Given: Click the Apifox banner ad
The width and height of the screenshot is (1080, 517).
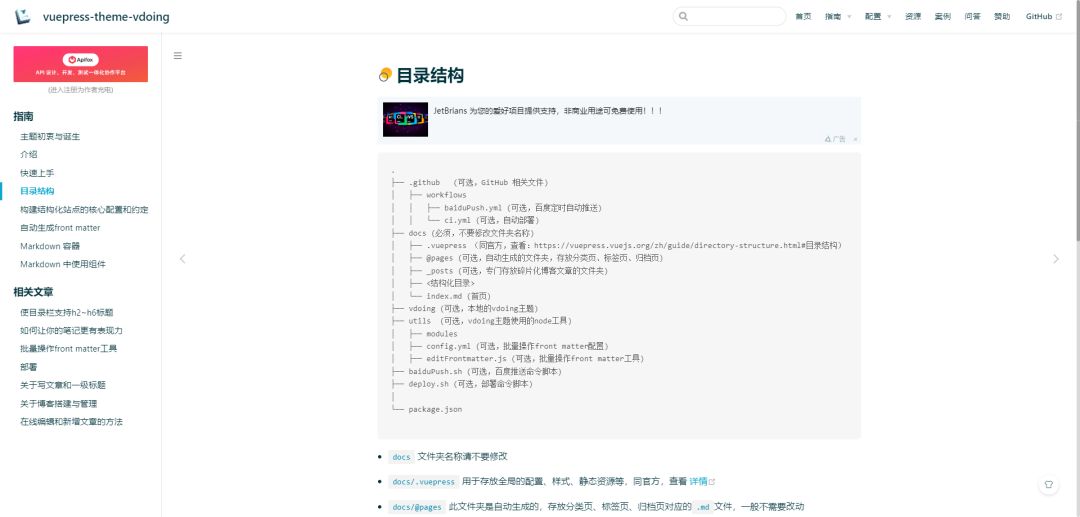Looking at the screenshot, I should (x=81, y=64).
